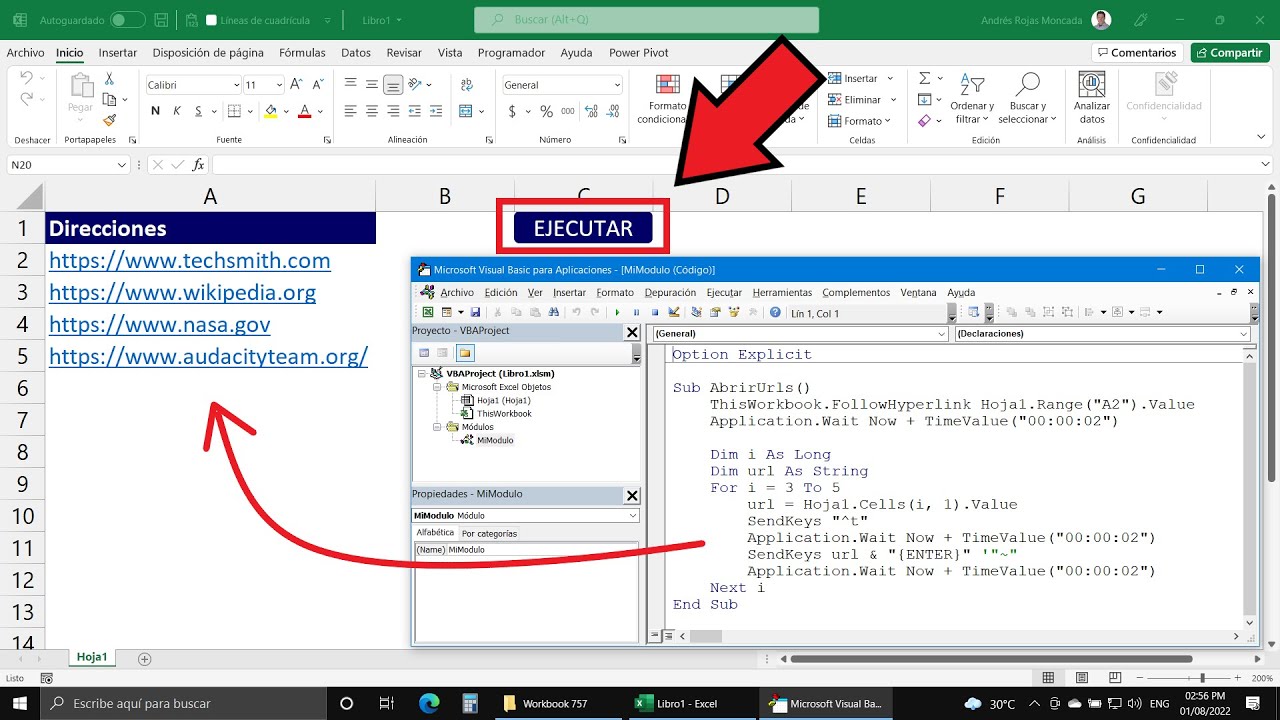Viewport: 1280px width, 720px height.
Task: Click the pause (Interrumpir) icon in VBA toolbar
Action: pyautogui.click(x=636, y=312)
